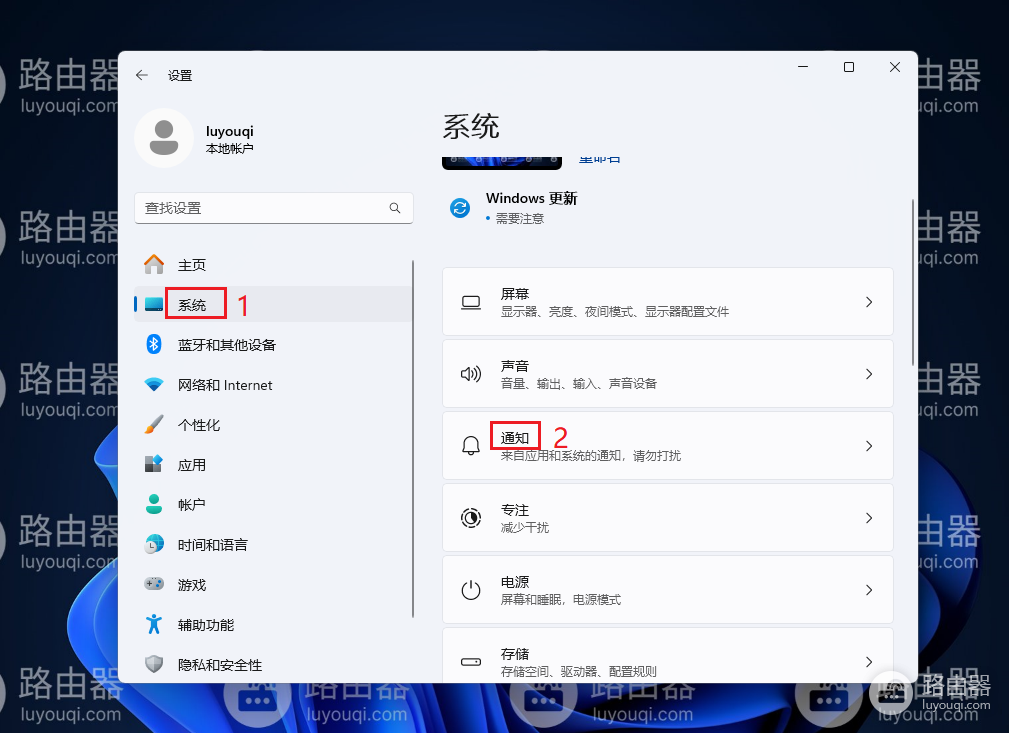Click the device wallpaper thumbnail under 系统

(x=502, y=163)
